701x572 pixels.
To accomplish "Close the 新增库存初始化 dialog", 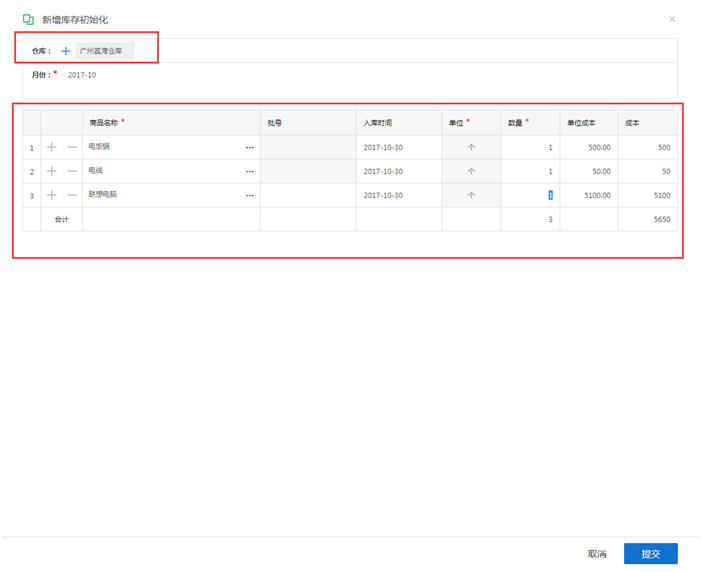I will point(672,19).
